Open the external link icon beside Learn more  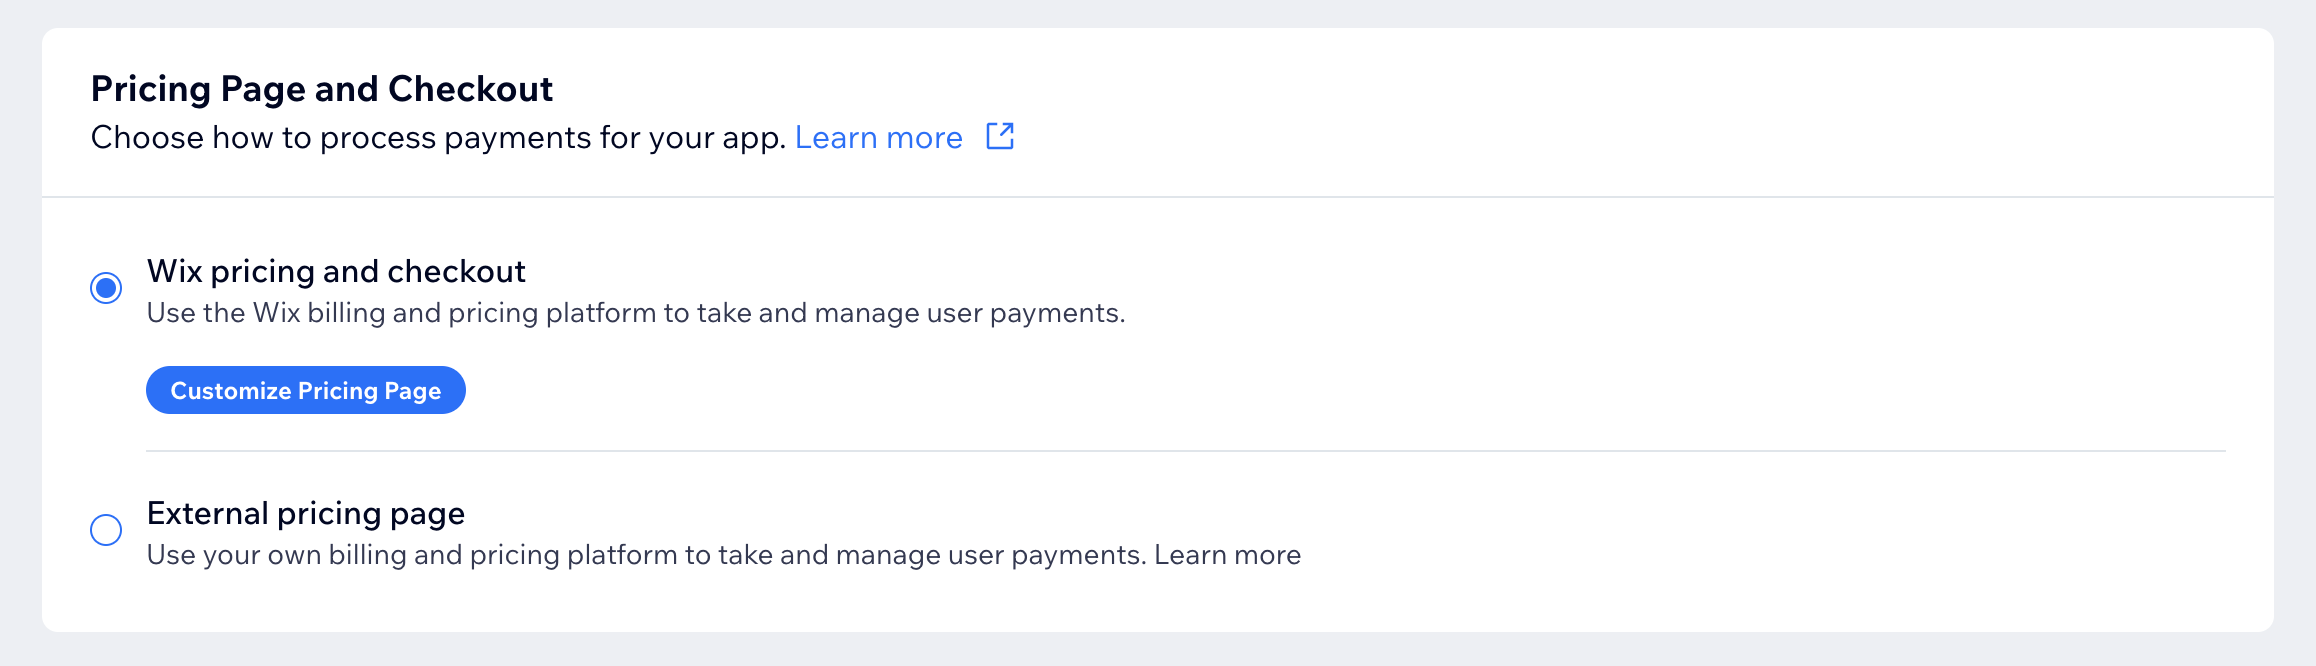click(x=1000, y=136)
